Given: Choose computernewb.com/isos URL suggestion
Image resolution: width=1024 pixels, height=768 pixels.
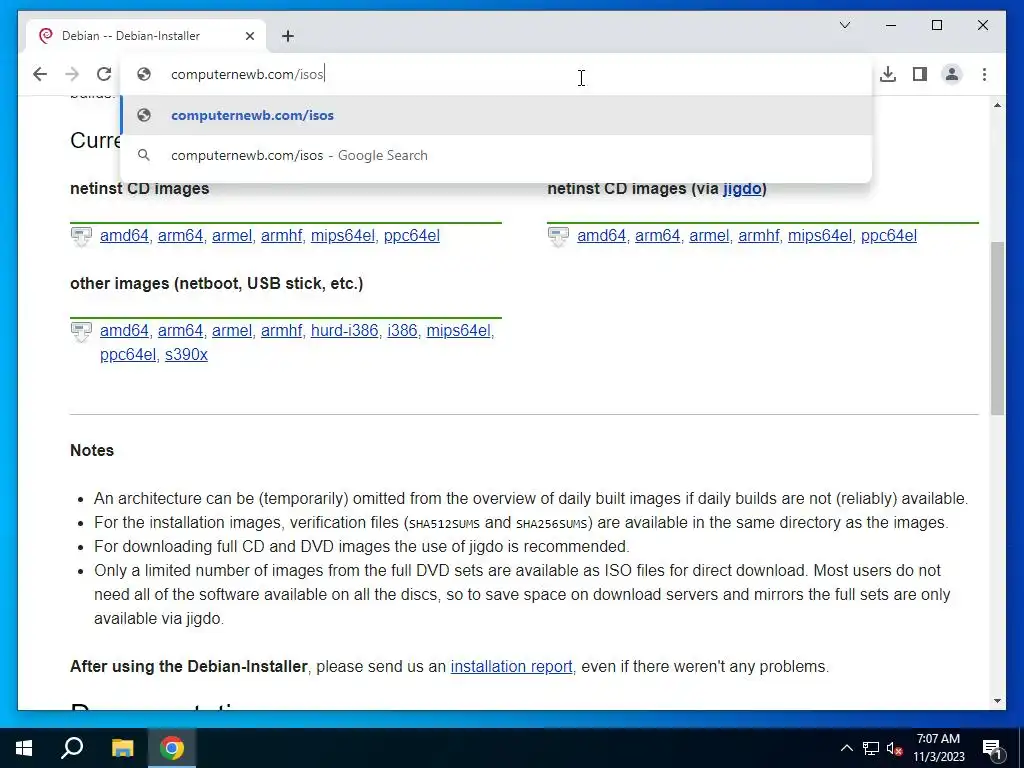Looking at the screenshot, I should tap(496, 115).
